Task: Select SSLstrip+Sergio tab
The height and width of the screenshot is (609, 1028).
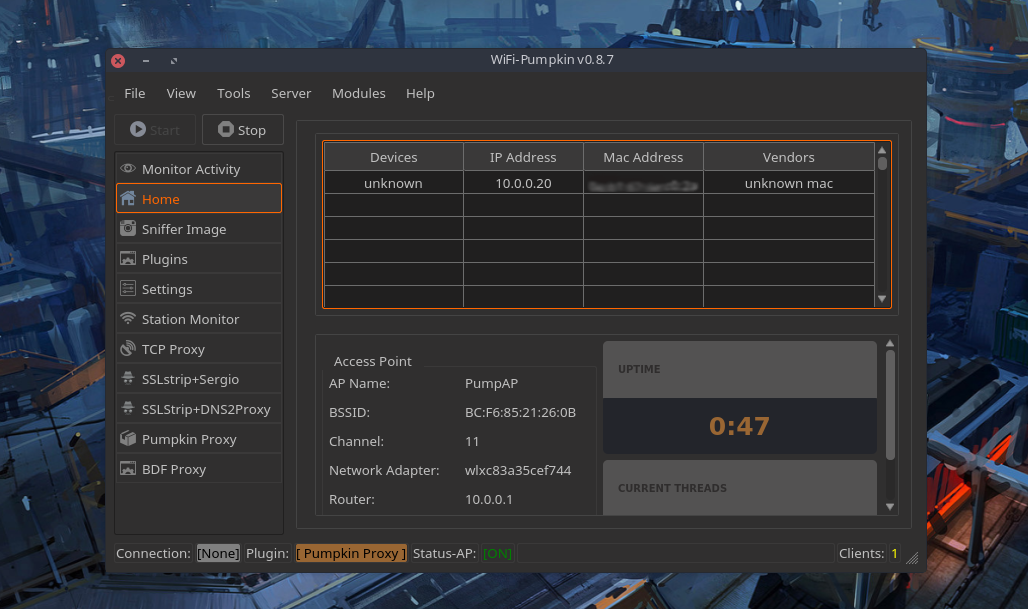Action: (x=199, y=379)
